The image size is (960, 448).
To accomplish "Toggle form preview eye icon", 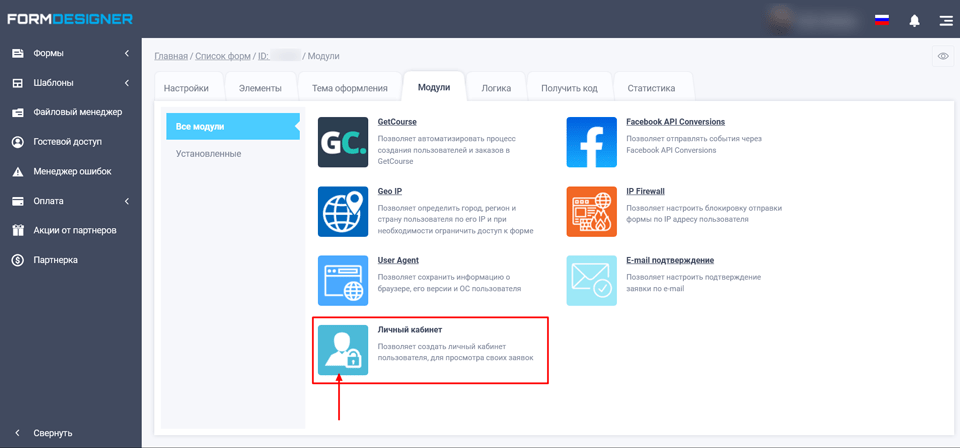I will click(942, 56).
